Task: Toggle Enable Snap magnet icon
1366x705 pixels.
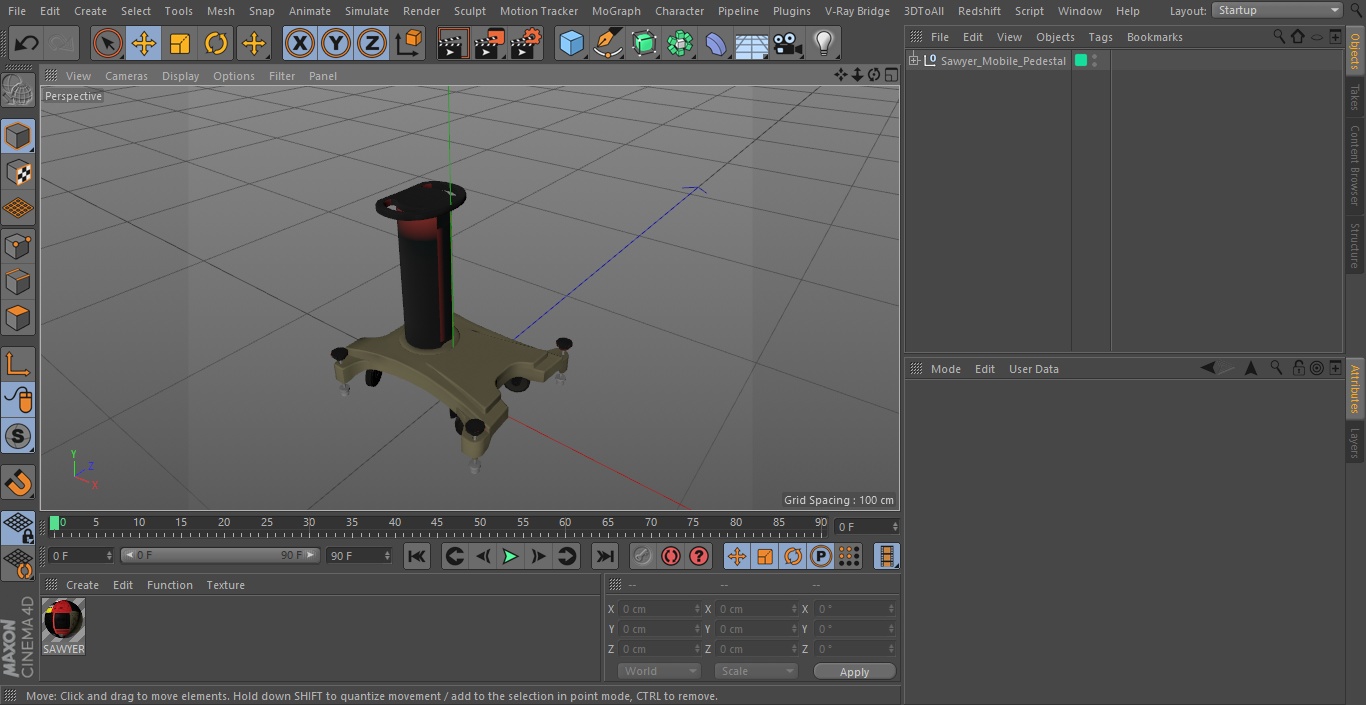Action: click(x=18, y=483)
